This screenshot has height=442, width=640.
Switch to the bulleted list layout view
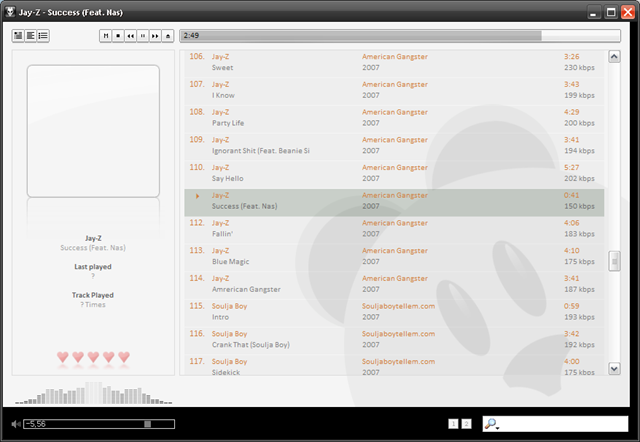coord(43,36)
